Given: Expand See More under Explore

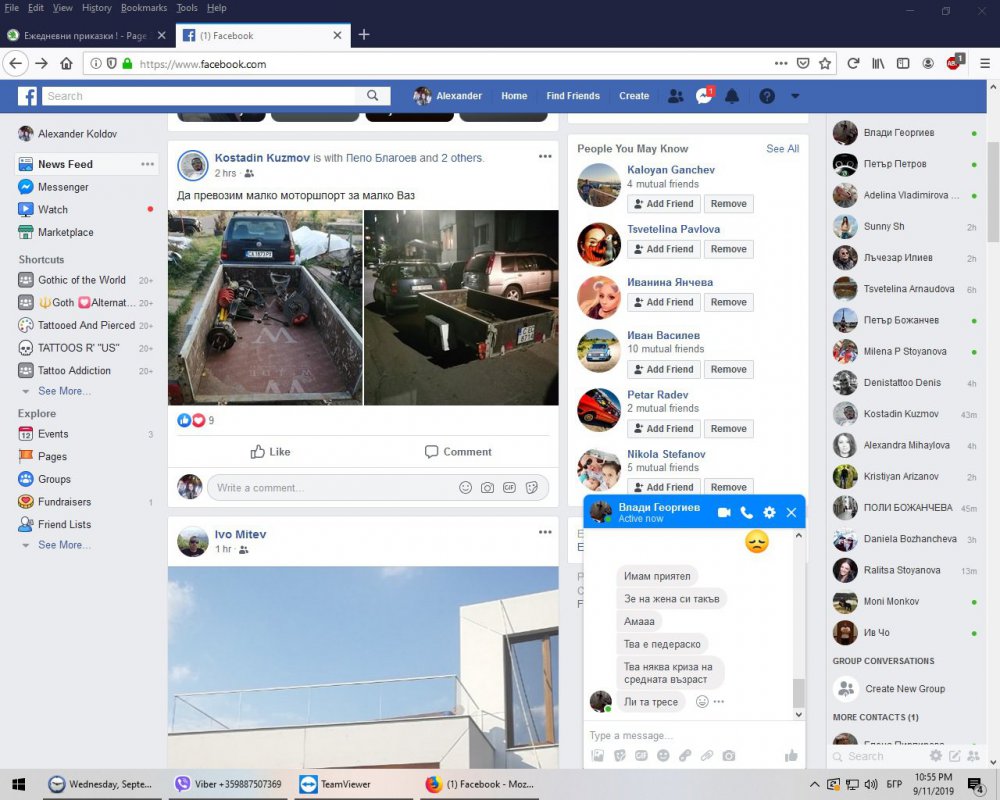Looking at the screenshot, I should [64, 545].
